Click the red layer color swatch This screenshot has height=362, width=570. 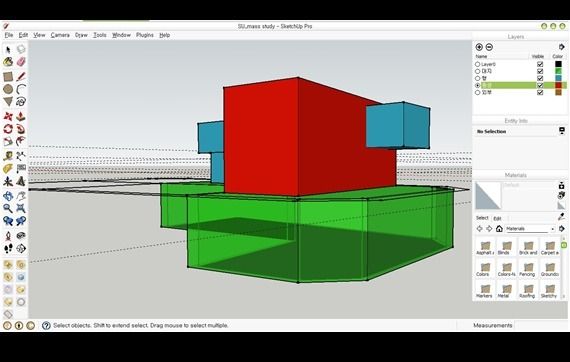558,85
